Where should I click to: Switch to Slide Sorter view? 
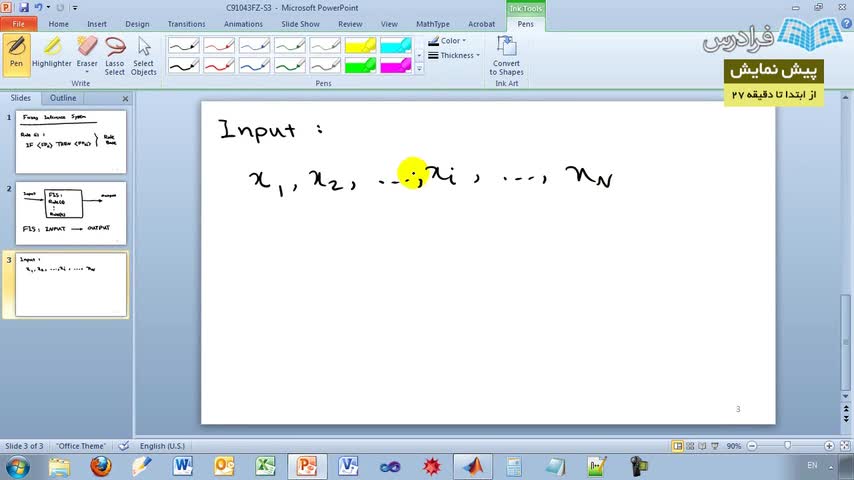tap(690, 446)
